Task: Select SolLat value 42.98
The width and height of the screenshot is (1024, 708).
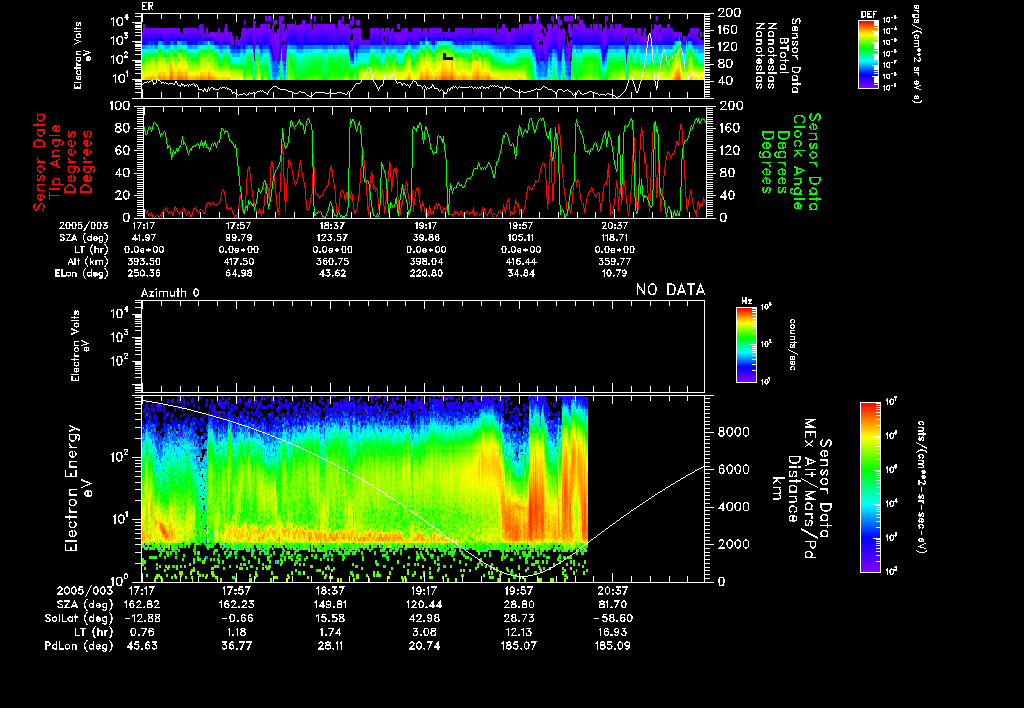Action: pyautogui.click(x=424, y=618)
